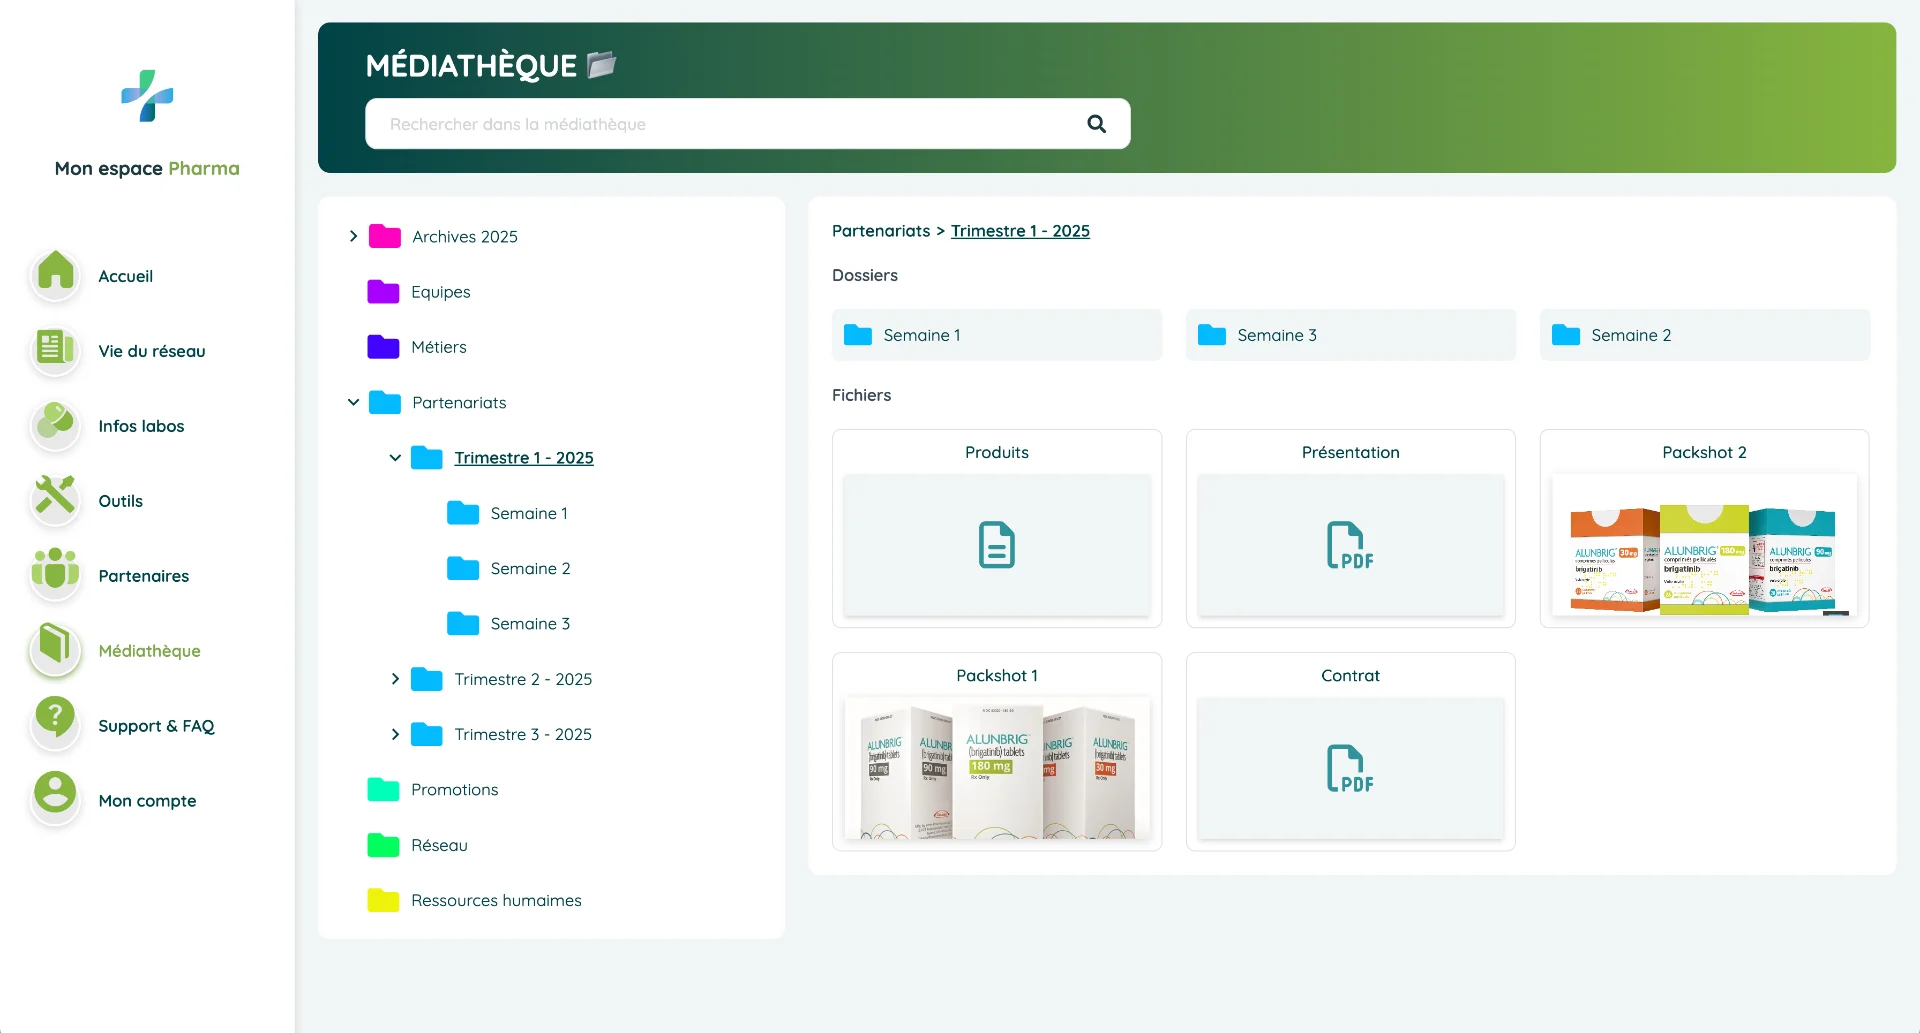The height and width of the screenshot is (1033, 1920).
Task: Open Outils menu item
Action: [120, 501]
